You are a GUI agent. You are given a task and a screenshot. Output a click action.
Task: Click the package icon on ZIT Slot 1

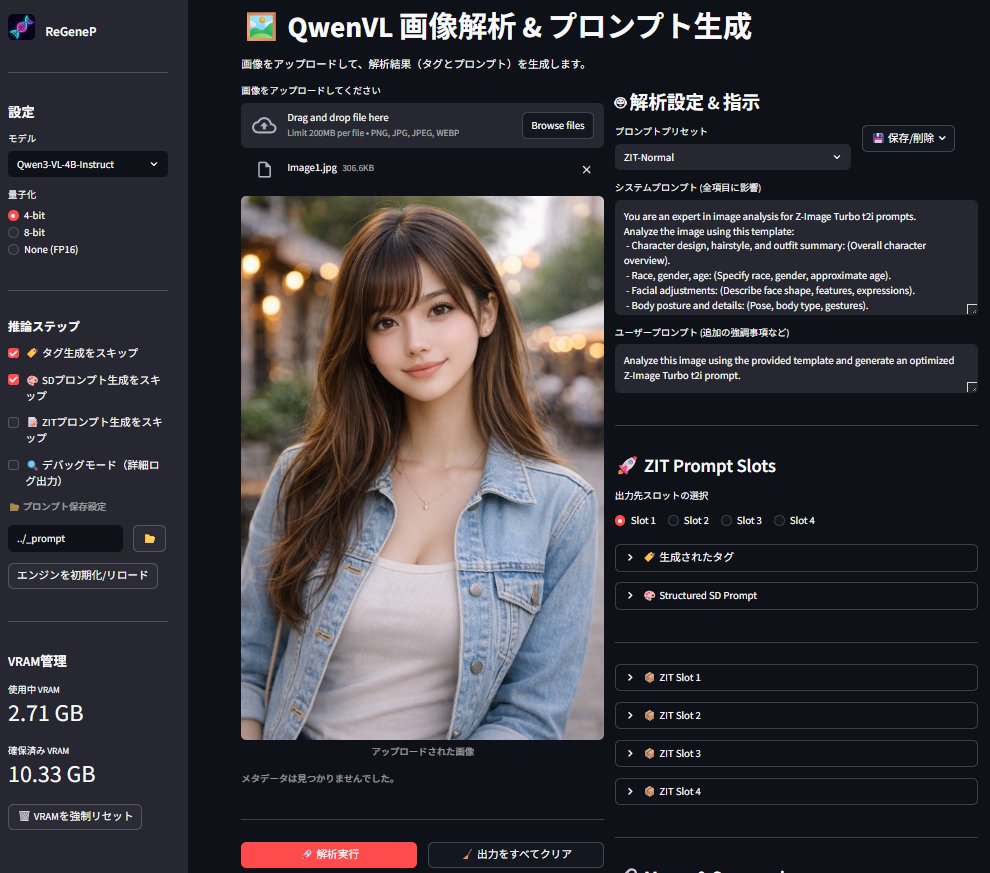[x=651, y=677]
